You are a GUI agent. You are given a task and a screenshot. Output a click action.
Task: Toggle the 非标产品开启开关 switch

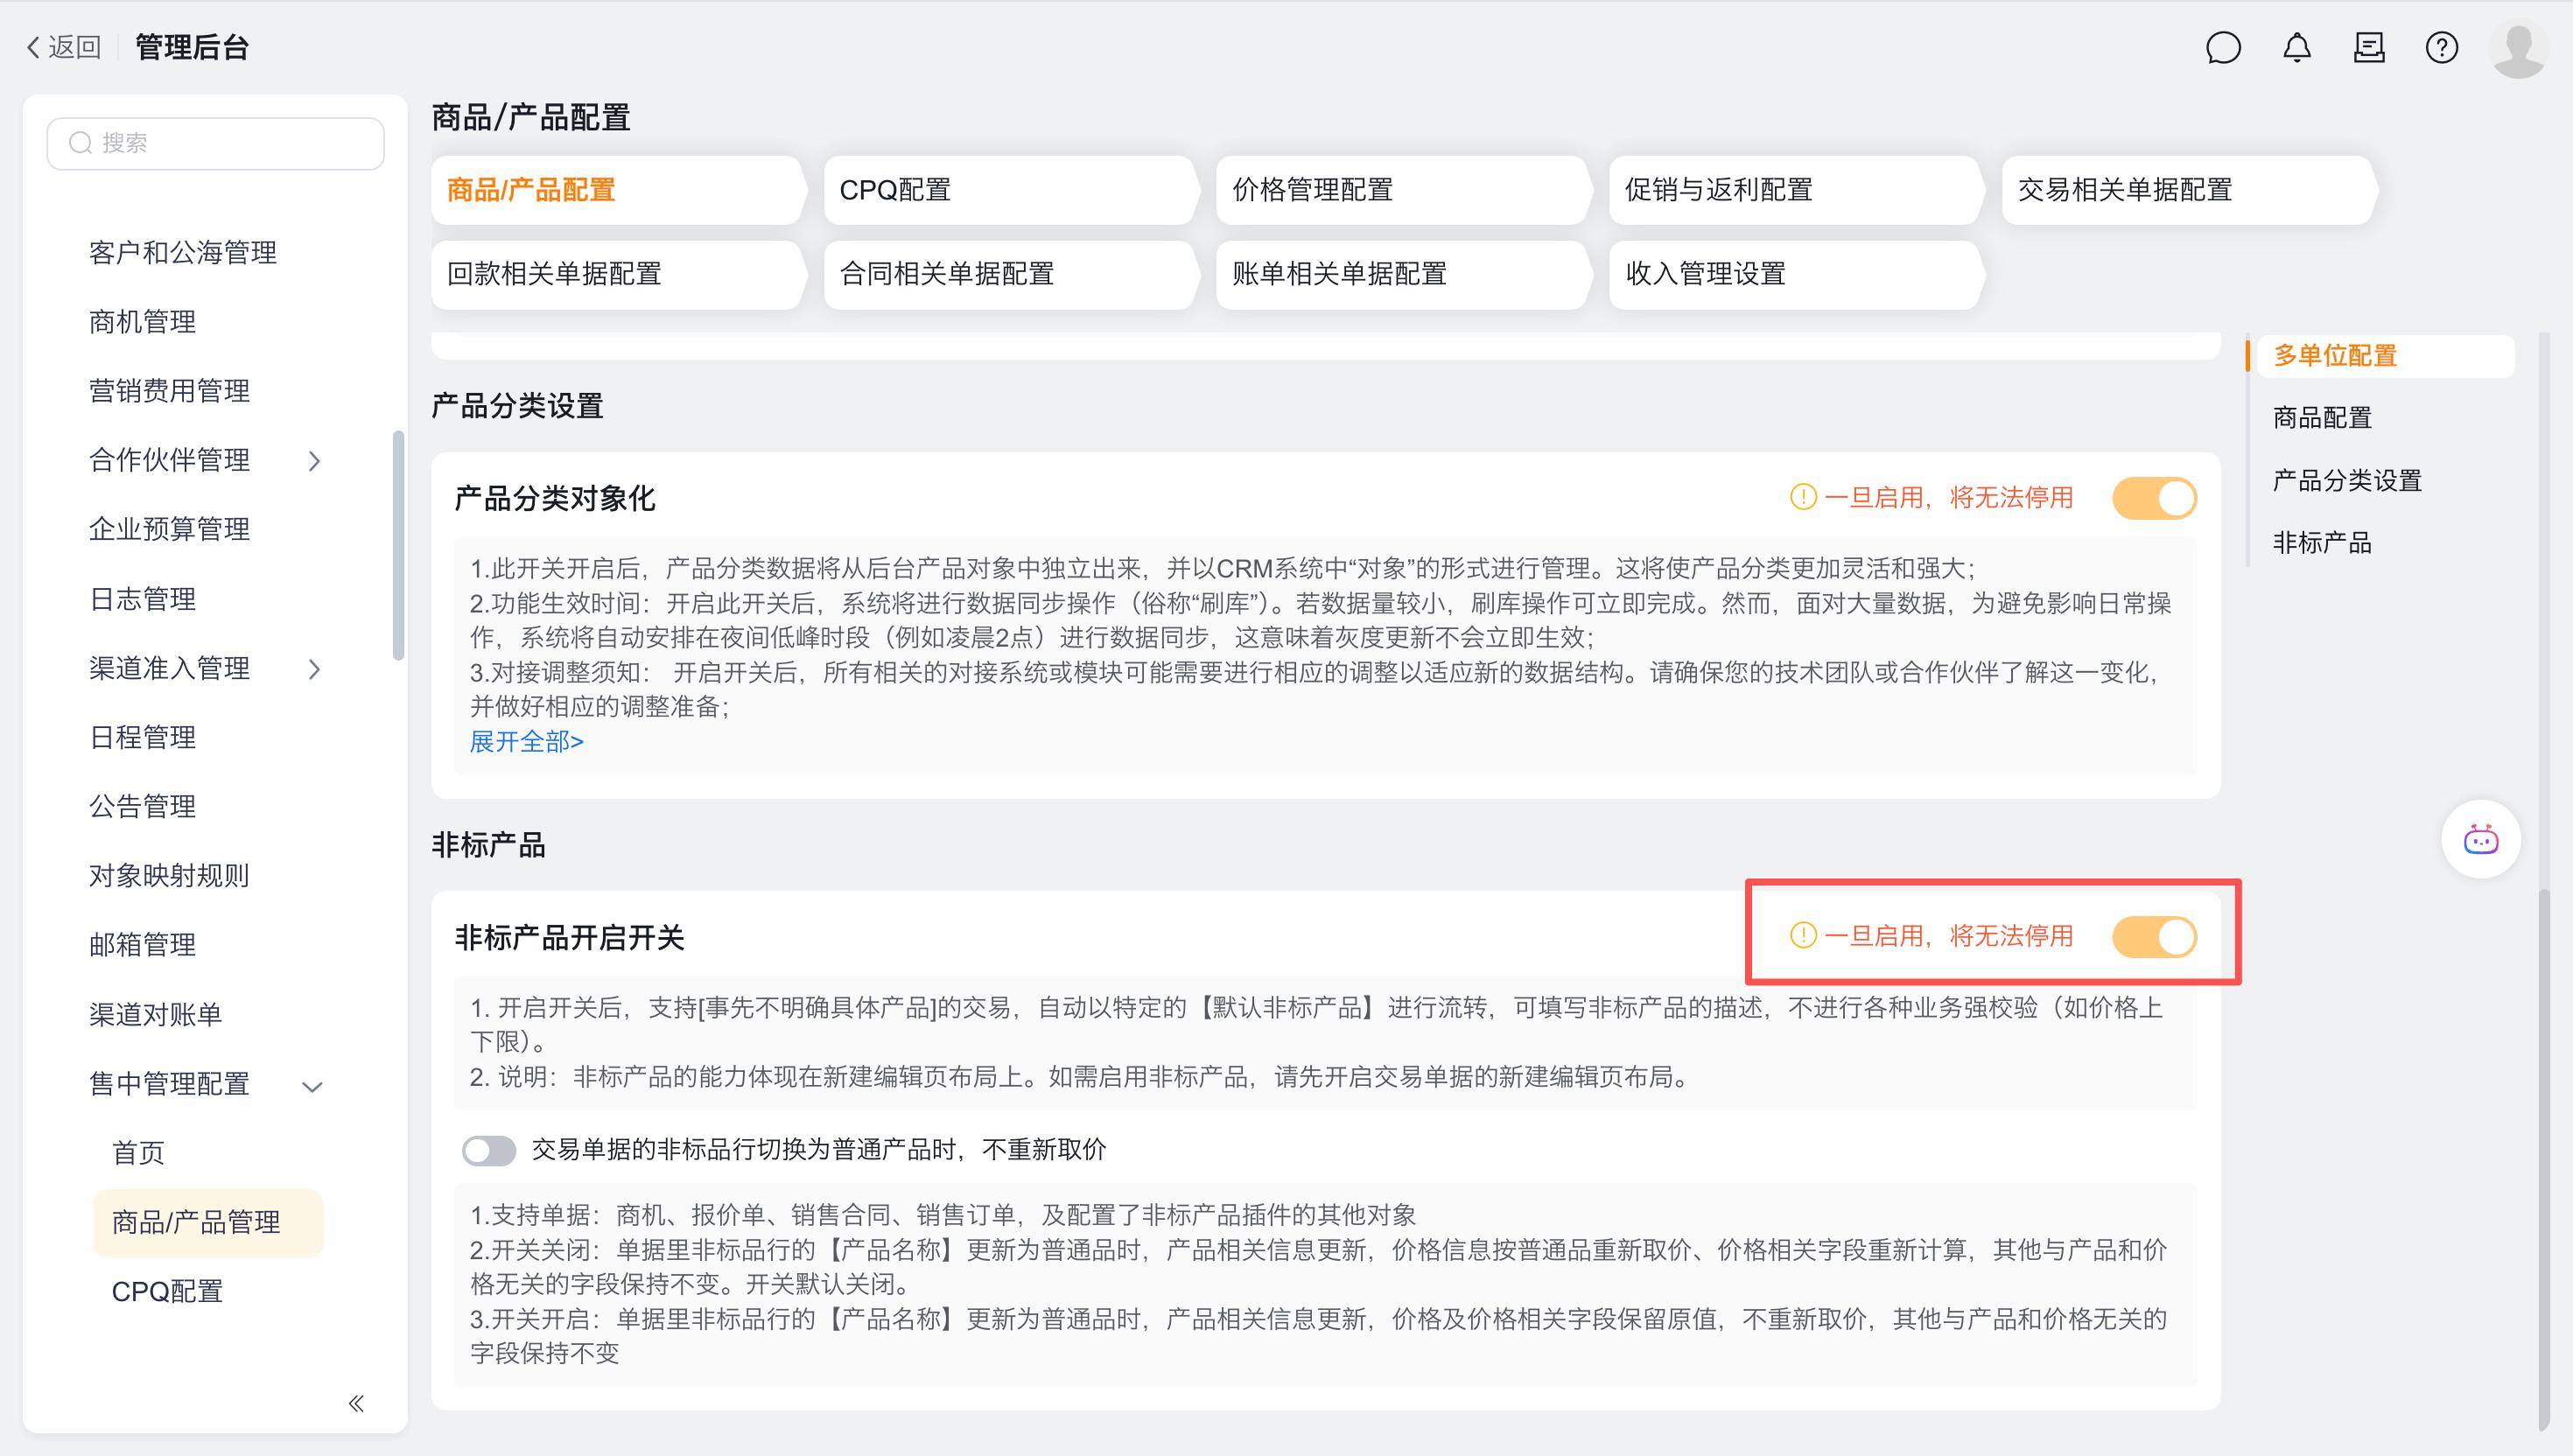pyautogui.click(x=2153, y=937)
